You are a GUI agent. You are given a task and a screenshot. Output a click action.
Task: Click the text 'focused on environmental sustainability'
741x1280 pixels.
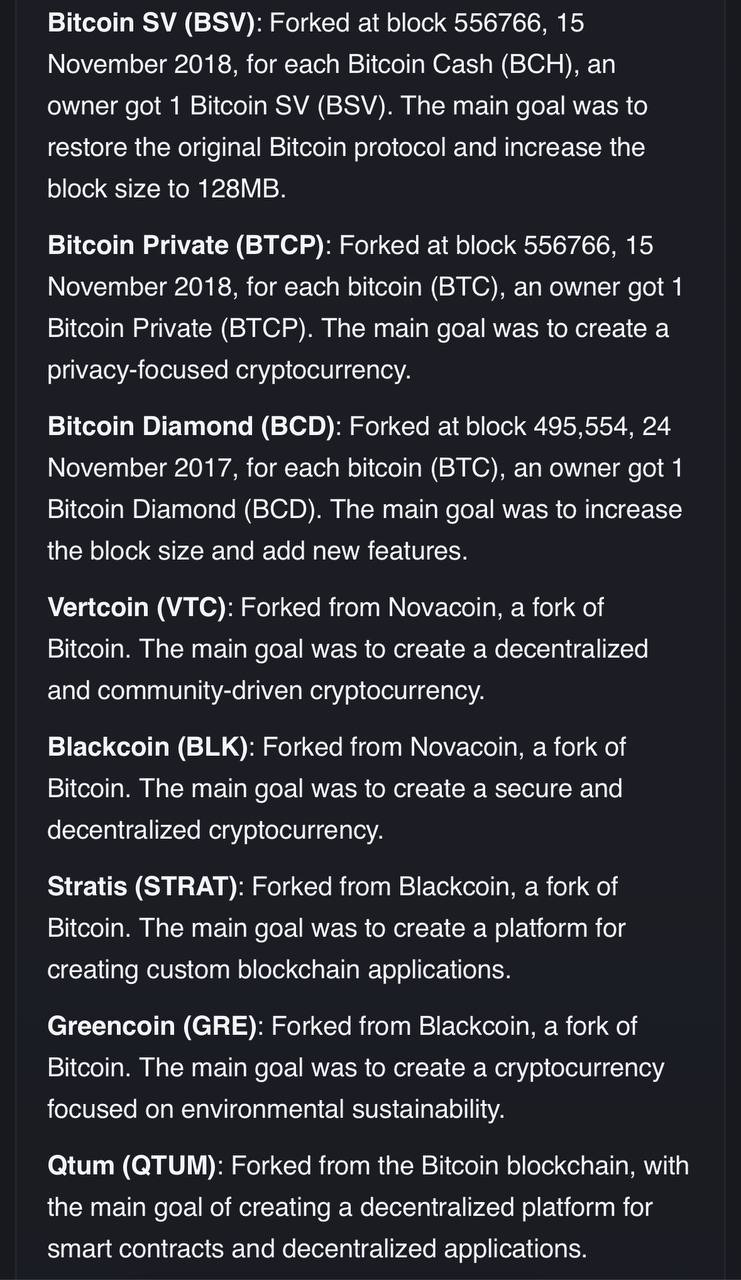coord(274,1111)
